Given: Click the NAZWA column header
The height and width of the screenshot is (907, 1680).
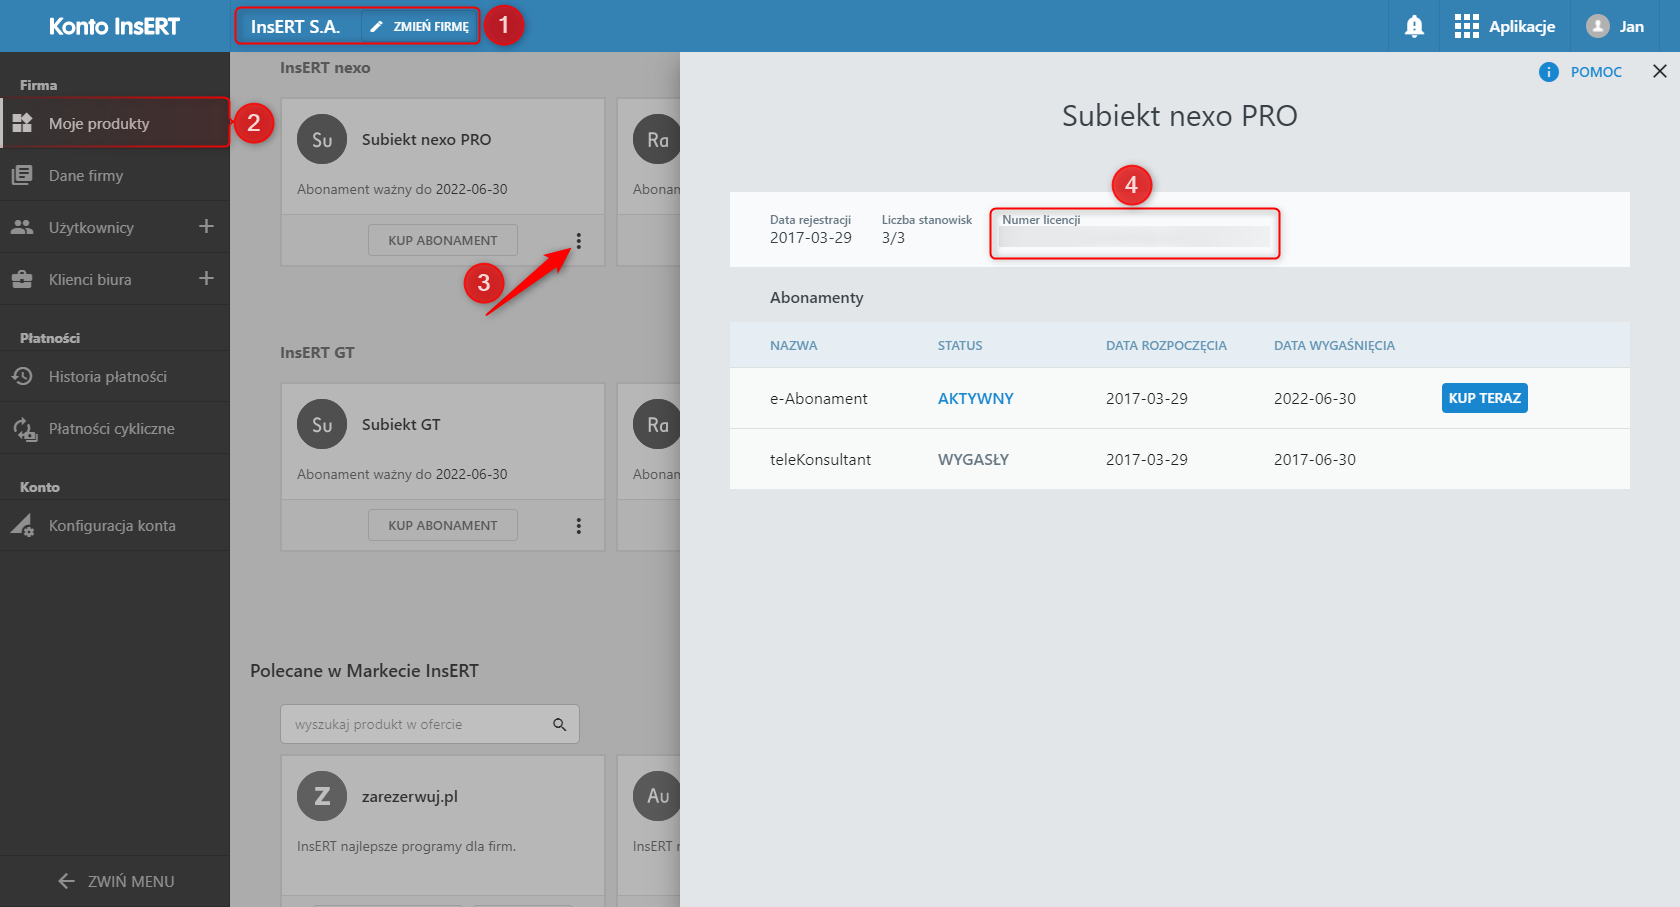Looking at the screenshot, I should 794,345.
